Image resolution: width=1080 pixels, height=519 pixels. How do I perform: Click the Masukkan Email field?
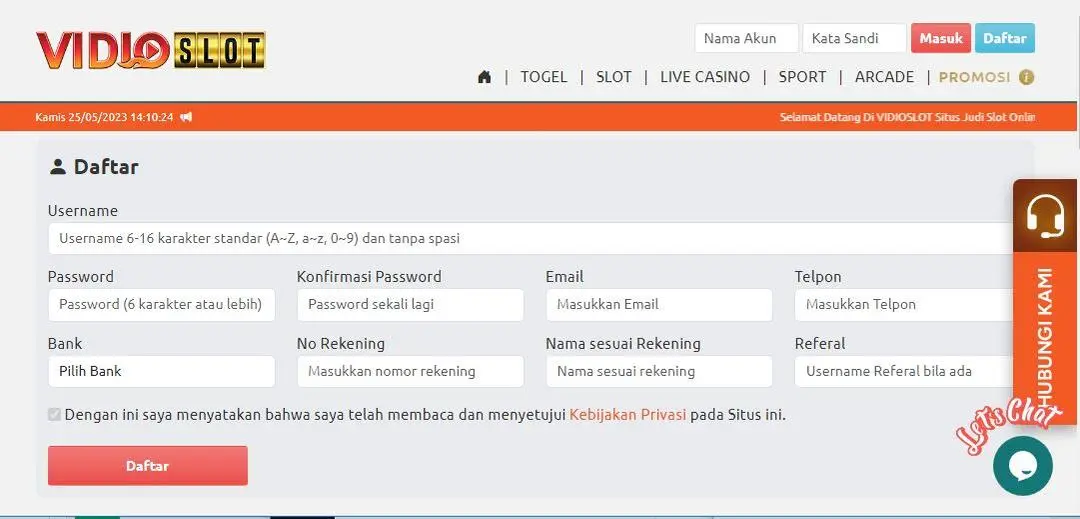tap(659, 304)
